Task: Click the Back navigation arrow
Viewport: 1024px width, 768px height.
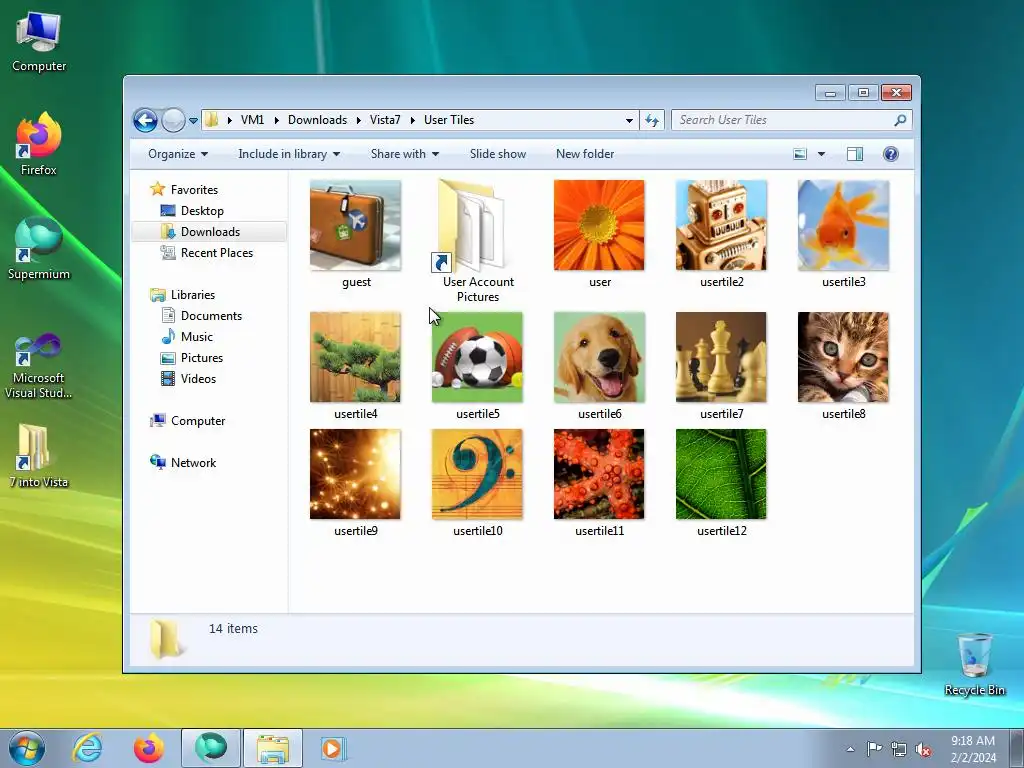Action: coord(145,120)
